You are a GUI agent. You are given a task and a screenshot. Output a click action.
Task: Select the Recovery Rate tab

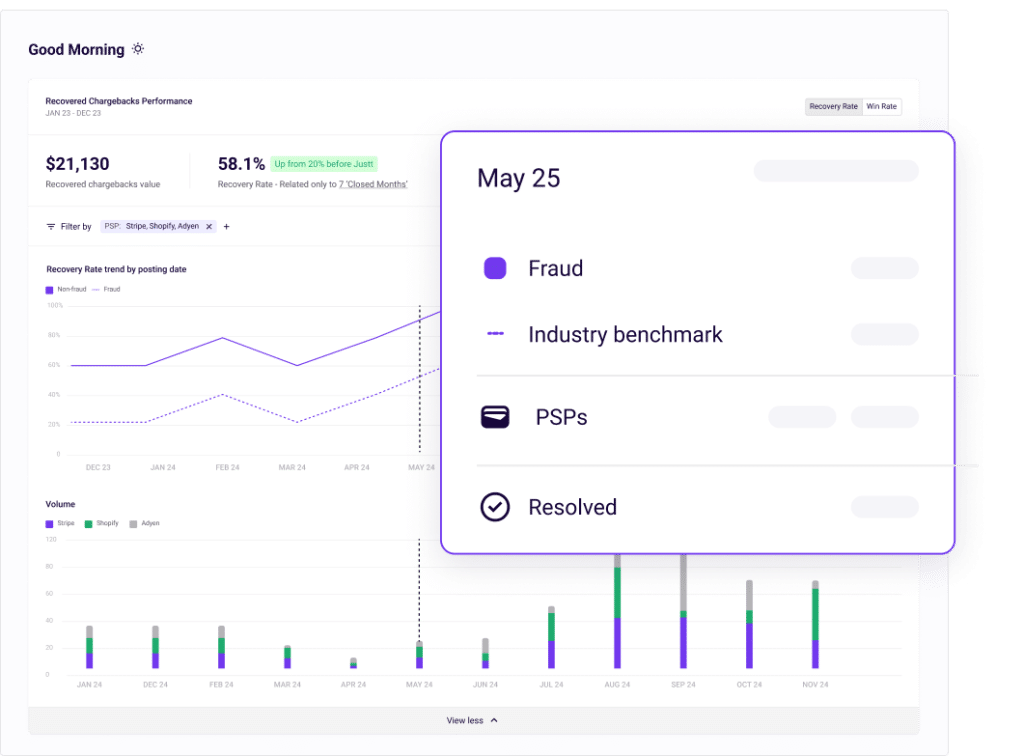(x=833, y=106)
